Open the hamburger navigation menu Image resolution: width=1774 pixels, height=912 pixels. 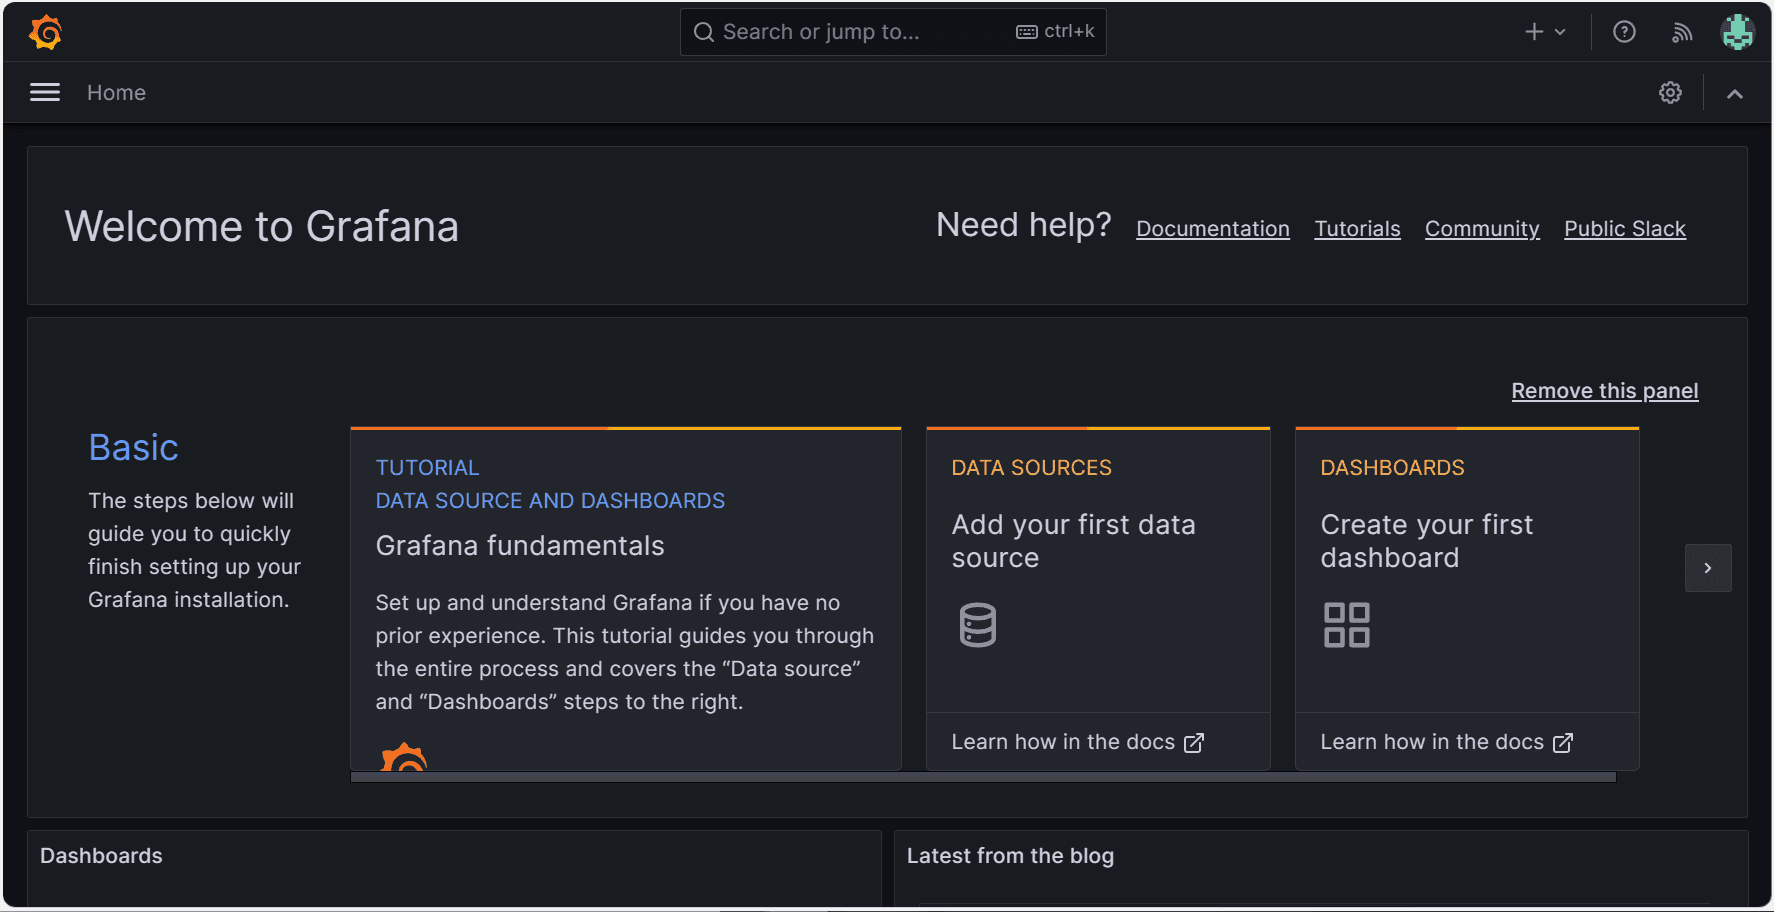[x=45, y=93]
